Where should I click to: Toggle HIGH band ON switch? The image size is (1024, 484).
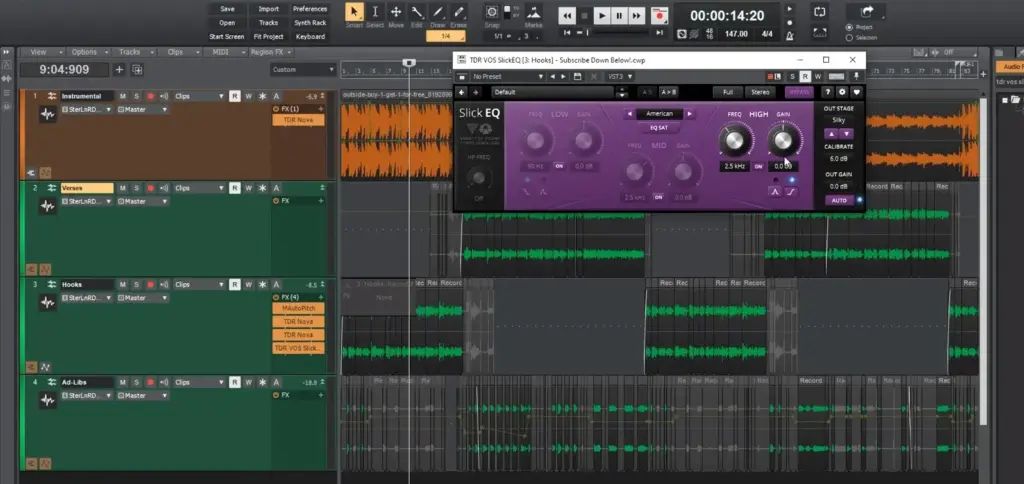click(x=758, y=167)
